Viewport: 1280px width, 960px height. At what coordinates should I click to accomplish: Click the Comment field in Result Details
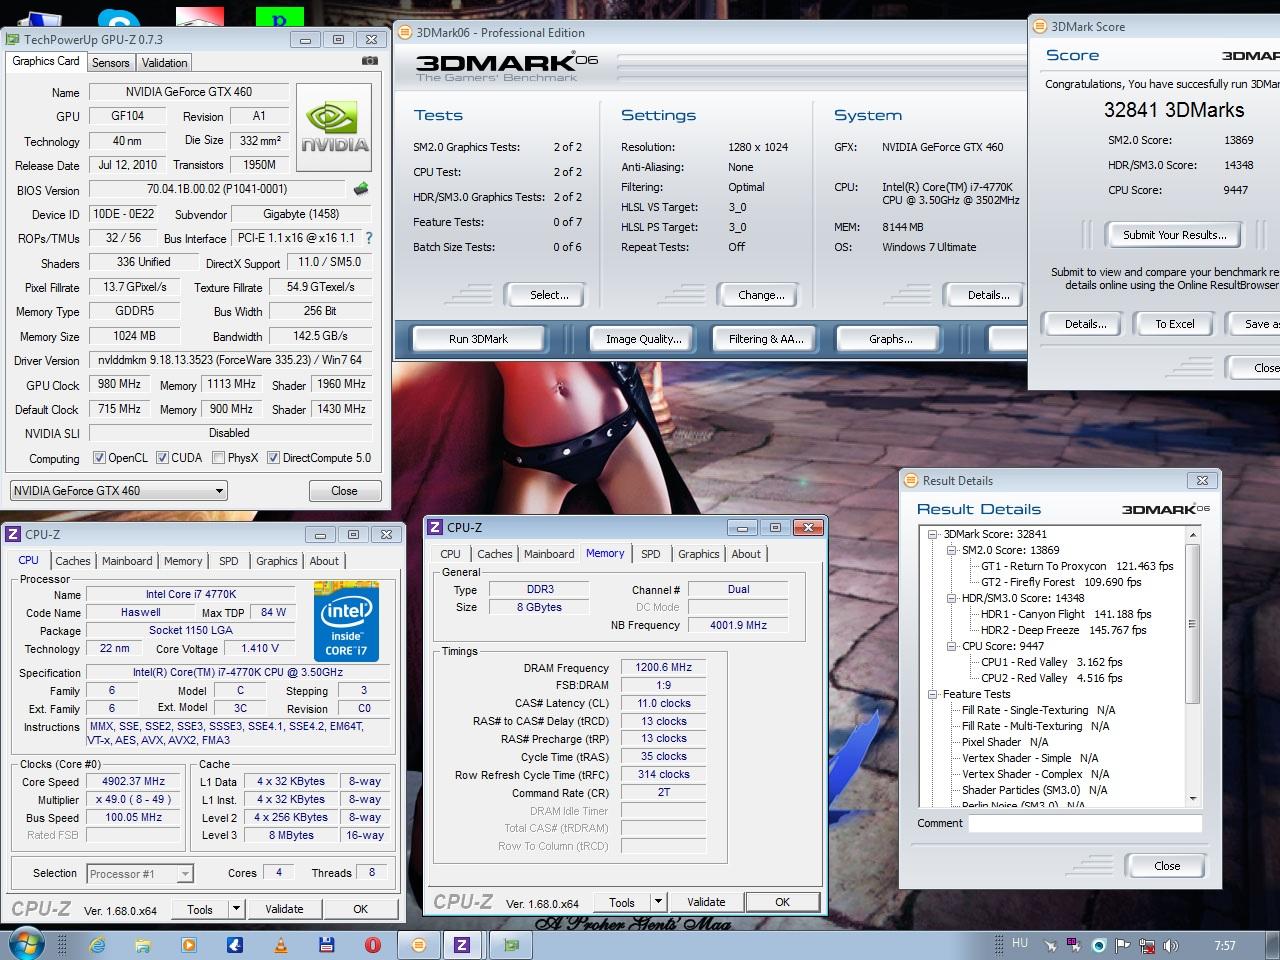click(1085, 824)
